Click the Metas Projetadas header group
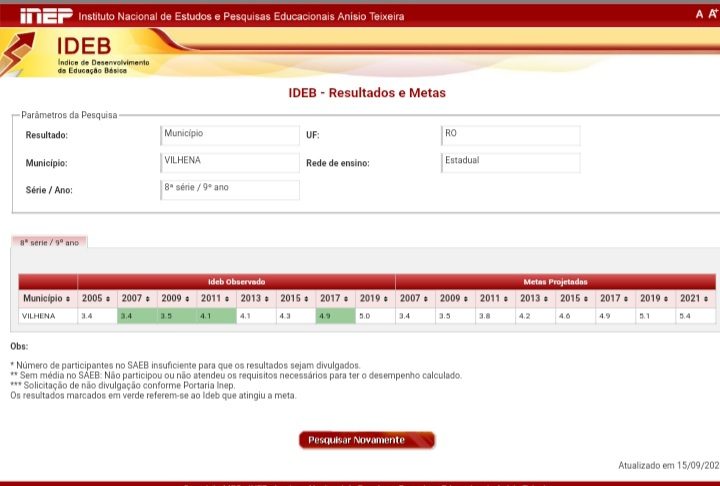This screenshot has height=486, width=720. click(555, 282)
